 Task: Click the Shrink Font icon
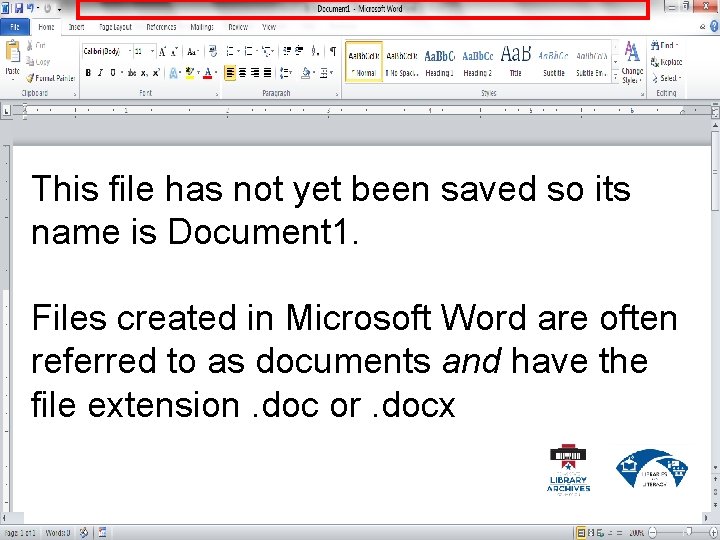point(174,51)
